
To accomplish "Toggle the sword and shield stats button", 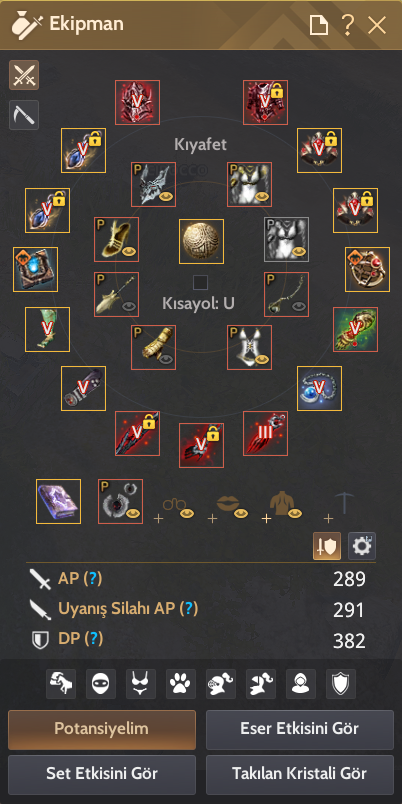I will tap(327, 546).
